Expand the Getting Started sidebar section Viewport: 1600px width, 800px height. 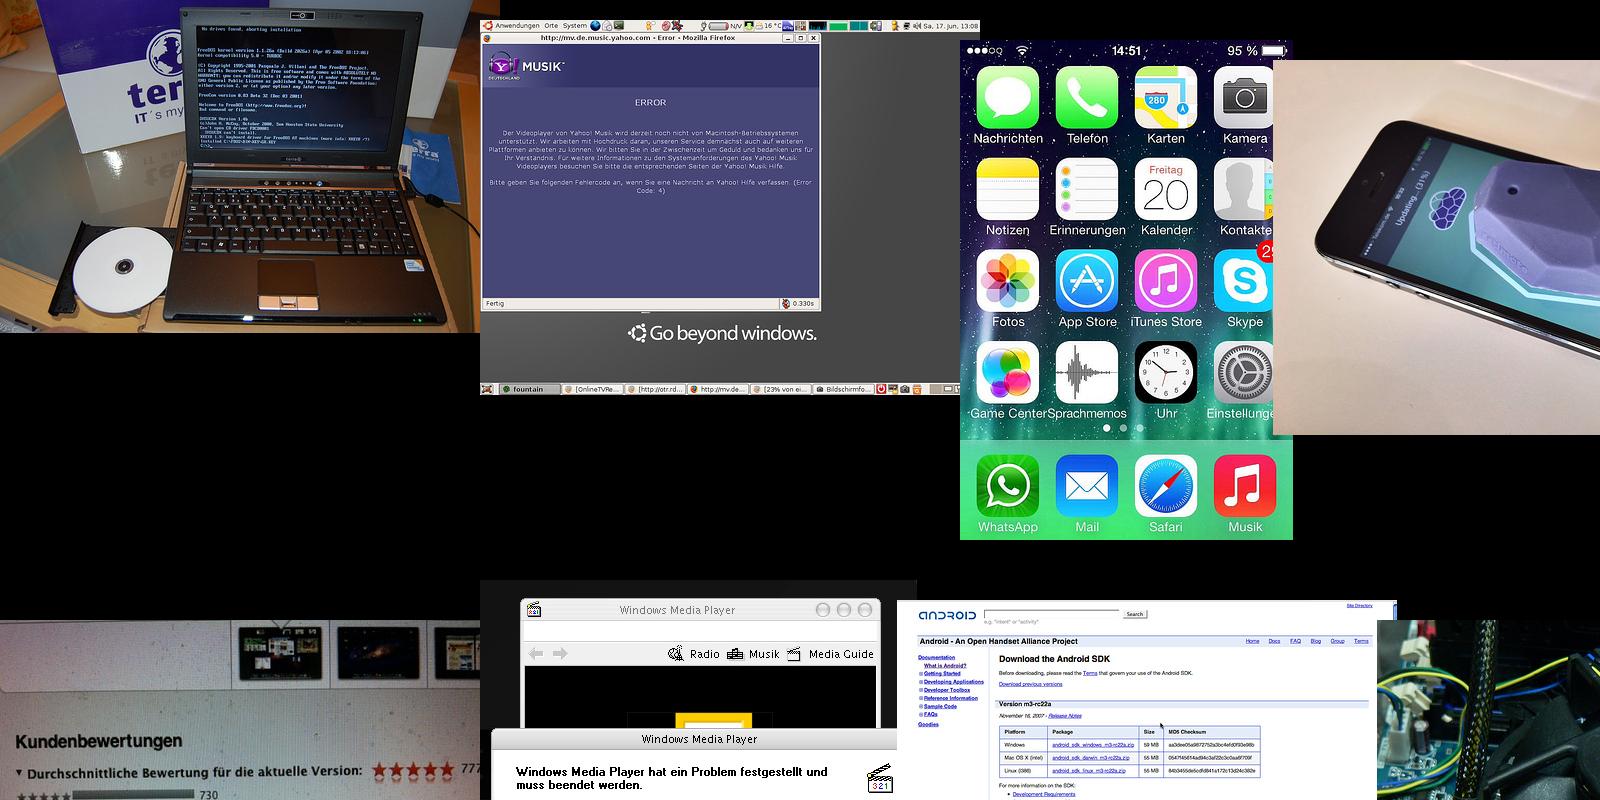click(x=921, y=674)
